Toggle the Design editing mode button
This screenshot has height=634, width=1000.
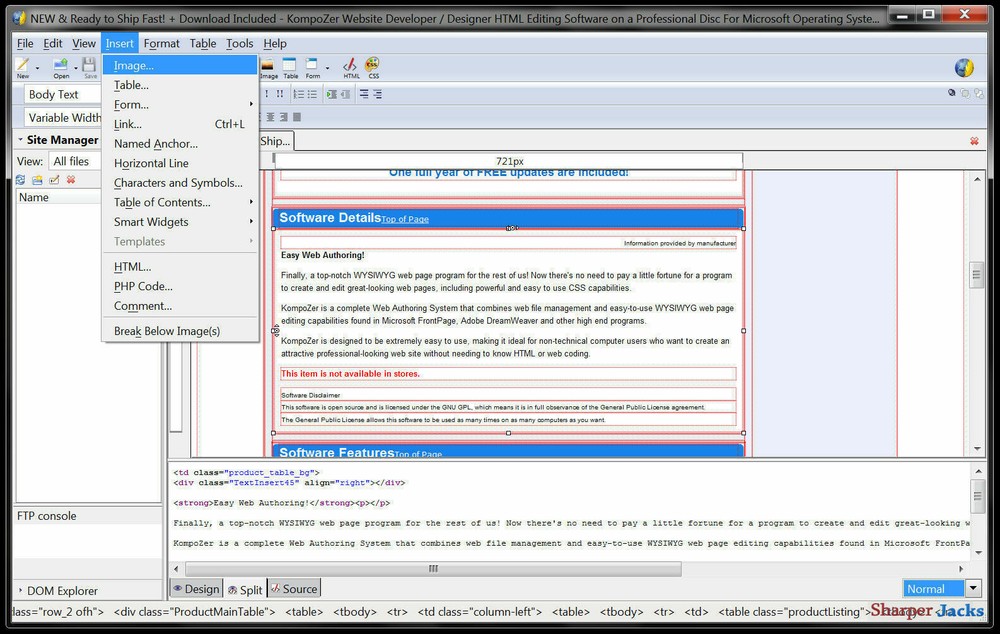click(x=196, y=589)
